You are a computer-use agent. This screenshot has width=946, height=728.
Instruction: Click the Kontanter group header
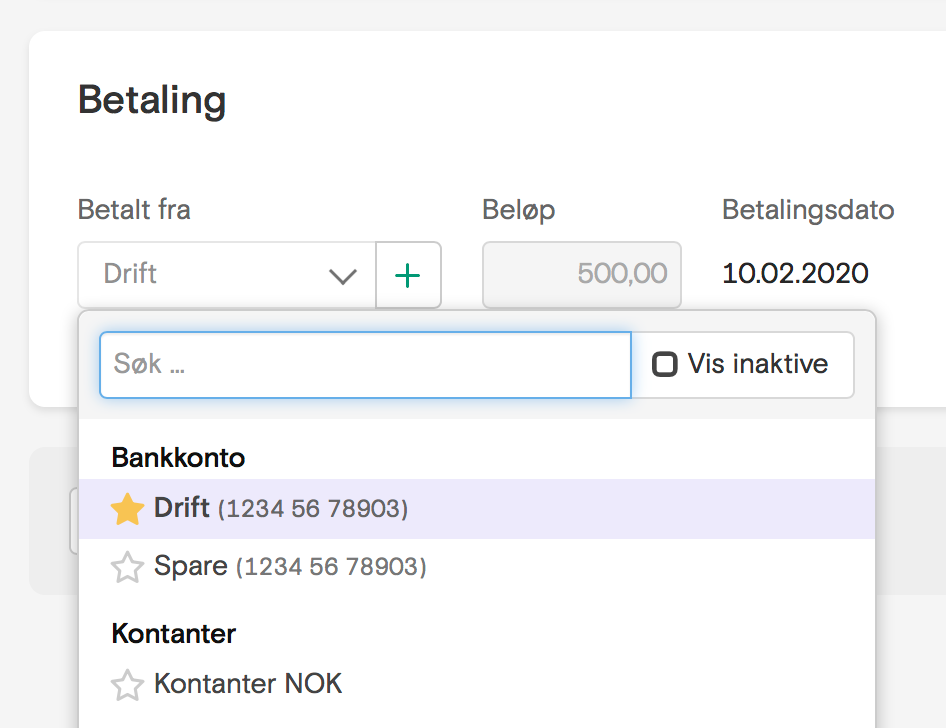pos(174,634)
